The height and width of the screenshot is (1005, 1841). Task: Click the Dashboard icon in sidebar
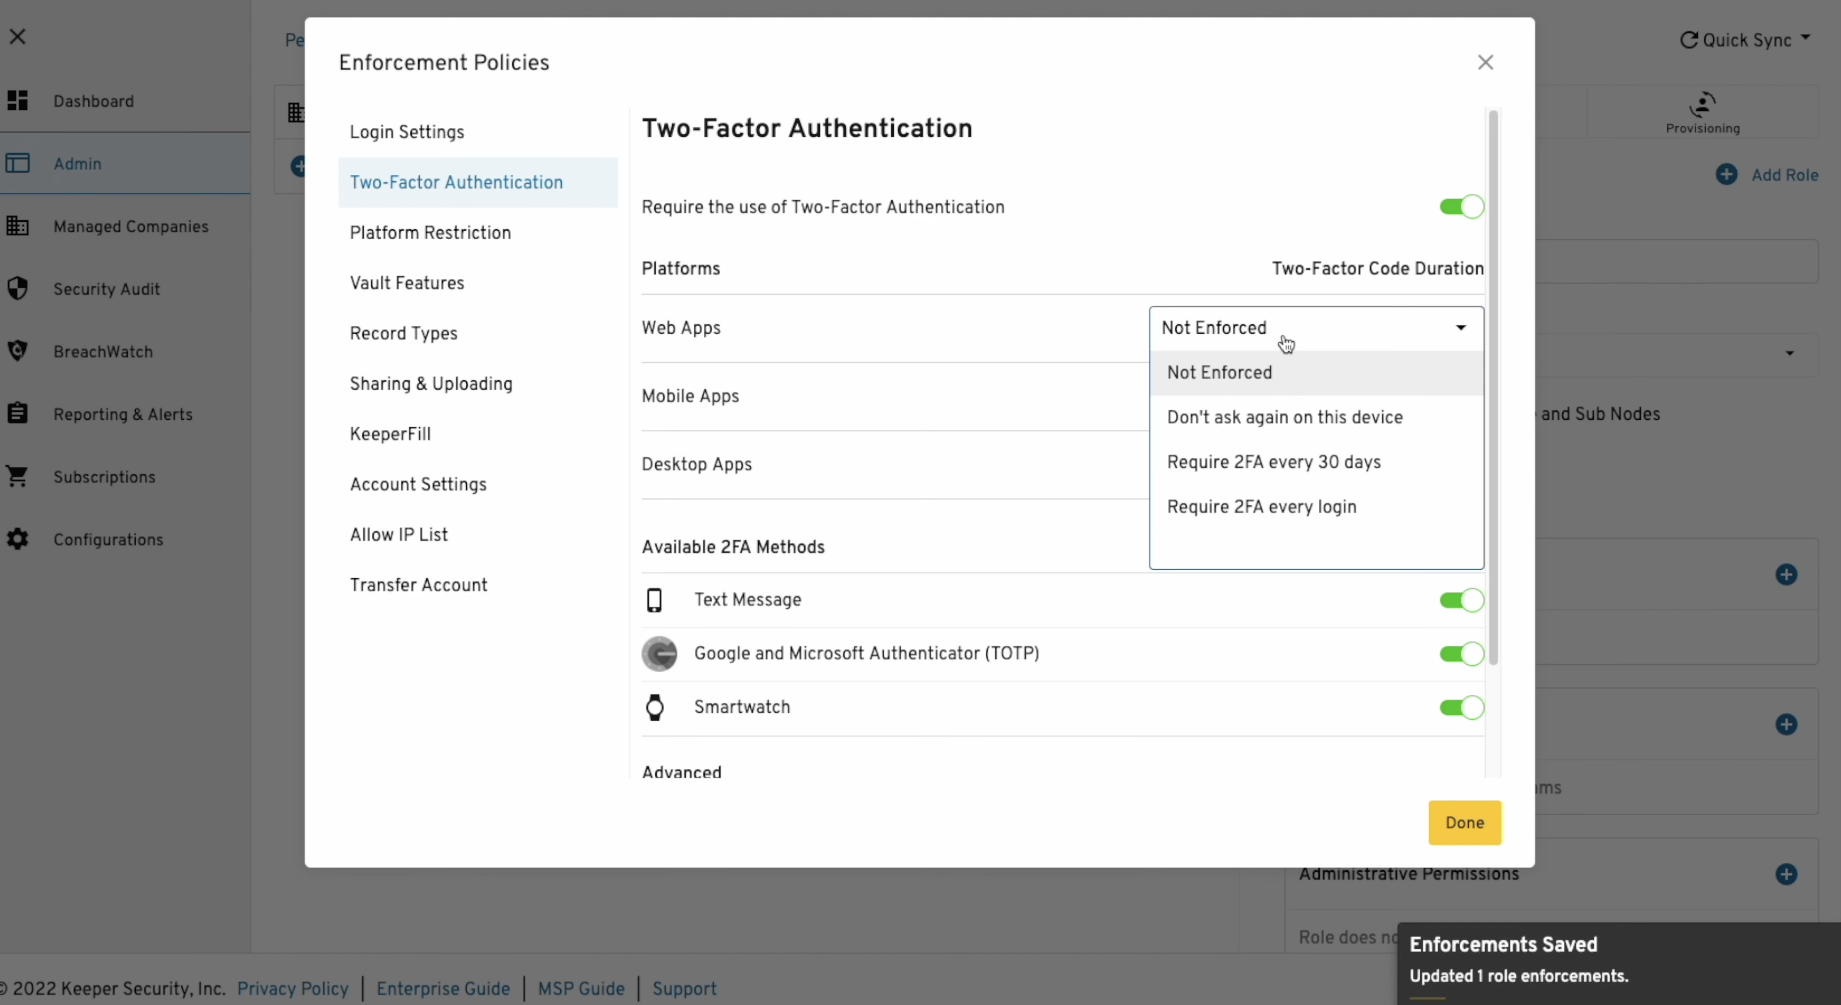[x=18, y=101]
